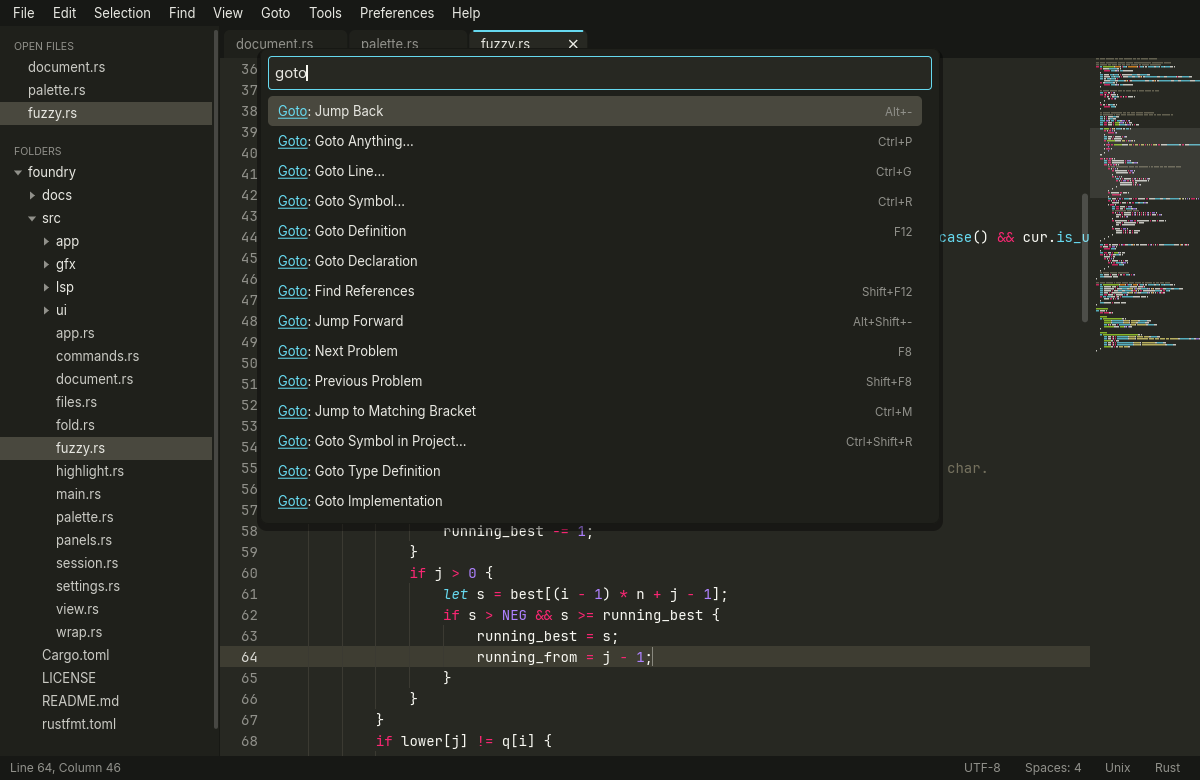Focus the command palette search field

click(x=600, y=73)
